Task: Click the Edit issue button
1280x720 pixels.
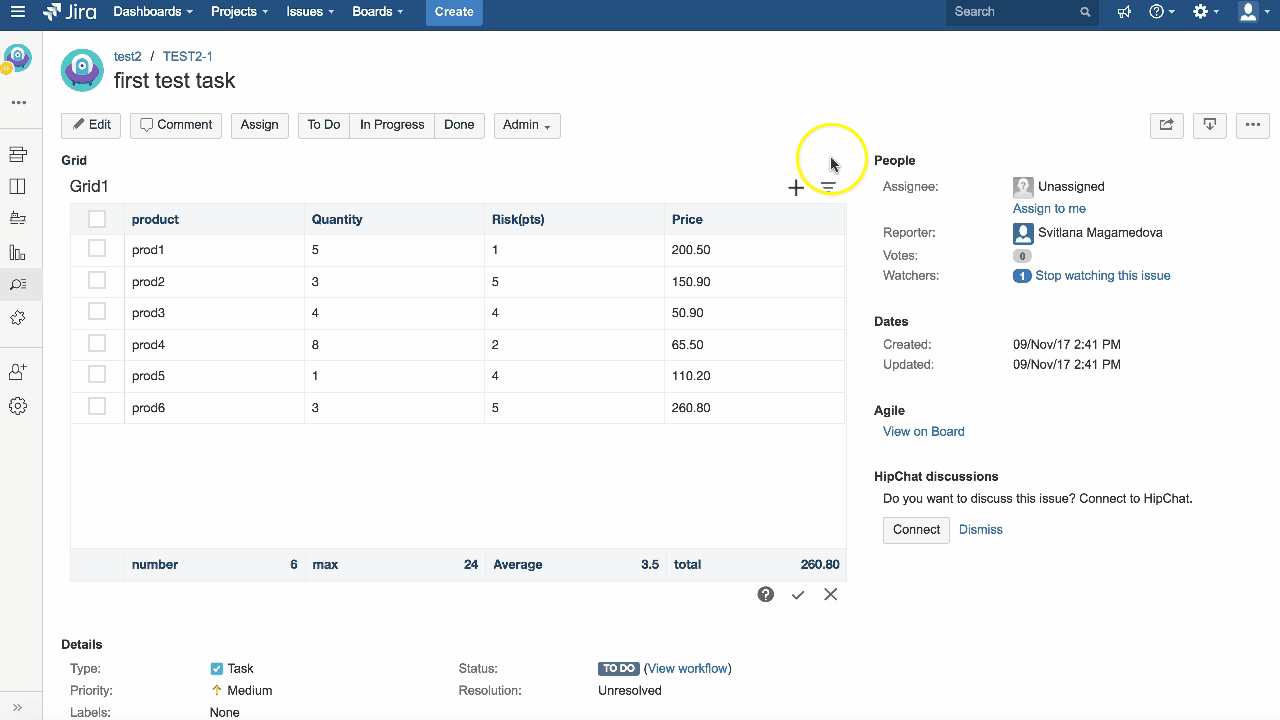Action: click(x=91, y=125)
